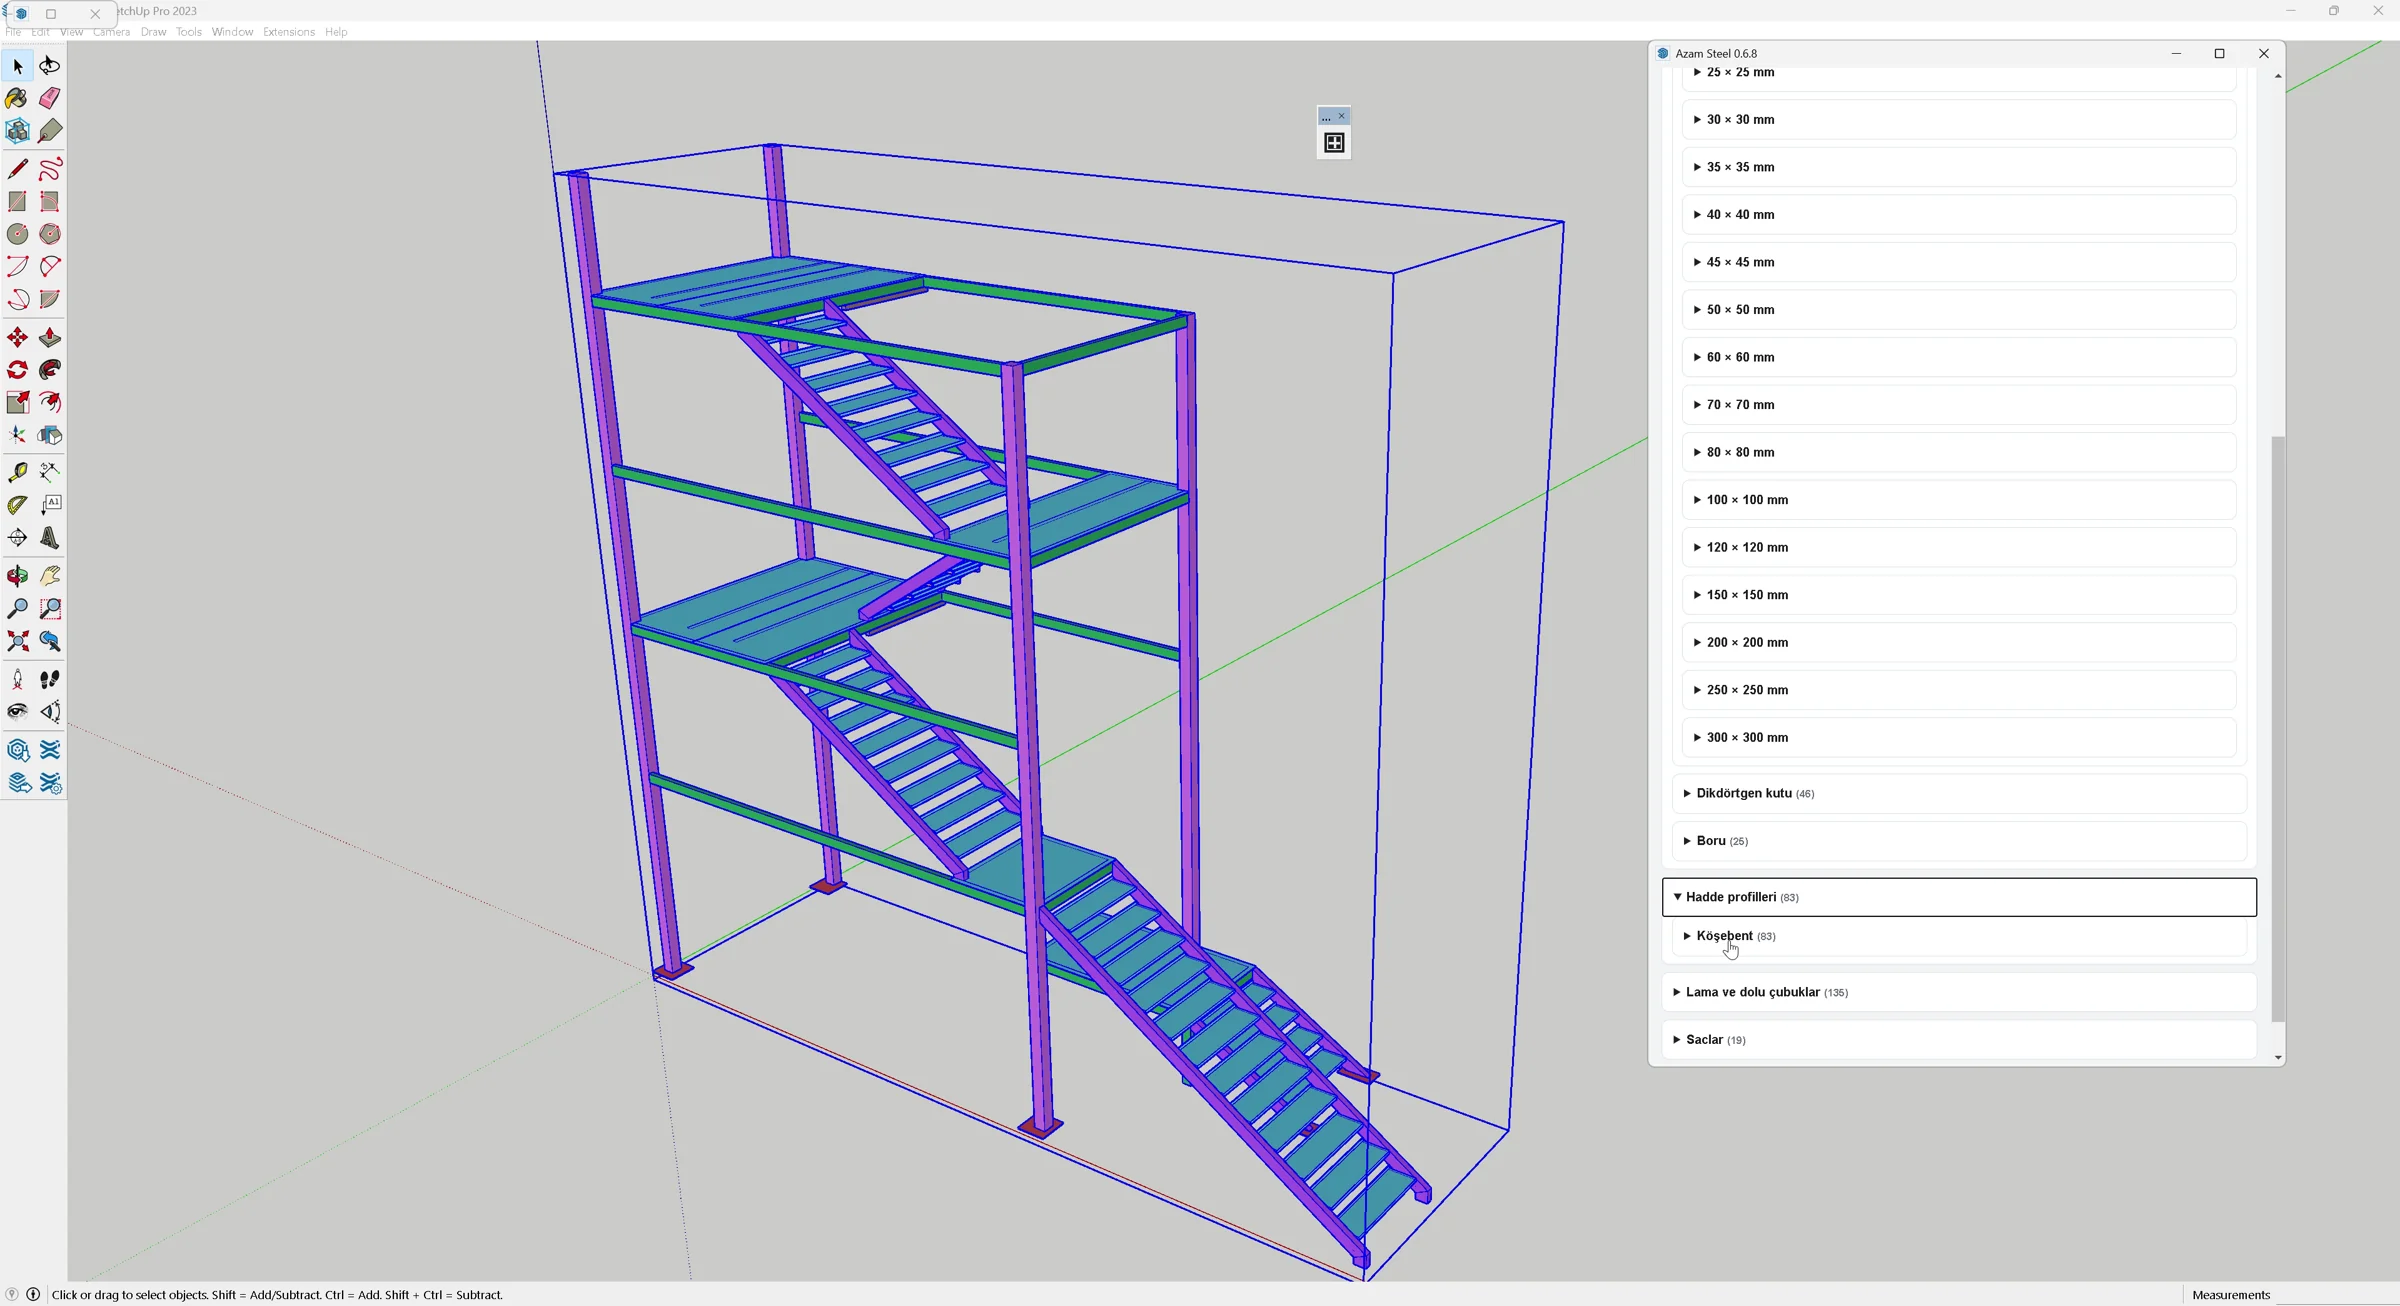
Task: Expand the Boru group
Action: pyautogui.click(x=1958, y=841)
